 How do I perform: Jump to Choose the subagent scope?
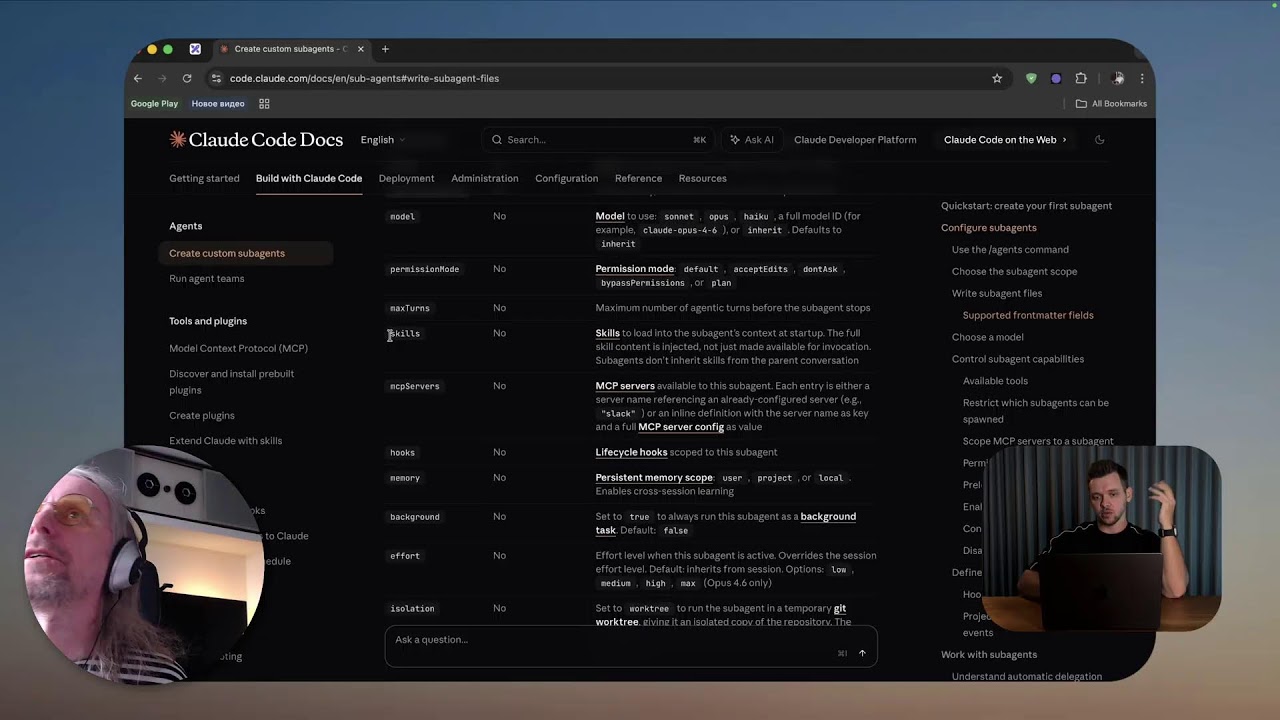pyautogui.click(x=1014, y=272)
